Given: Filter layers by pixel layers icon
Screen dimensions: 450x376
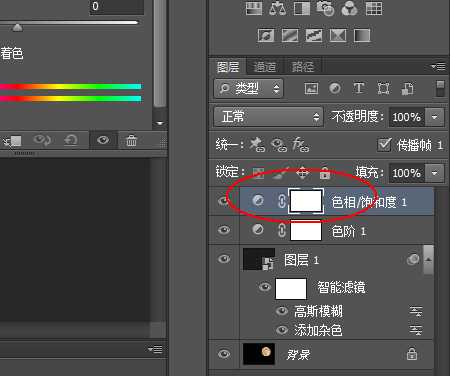Looking at the screenshot, I should 311,88.
